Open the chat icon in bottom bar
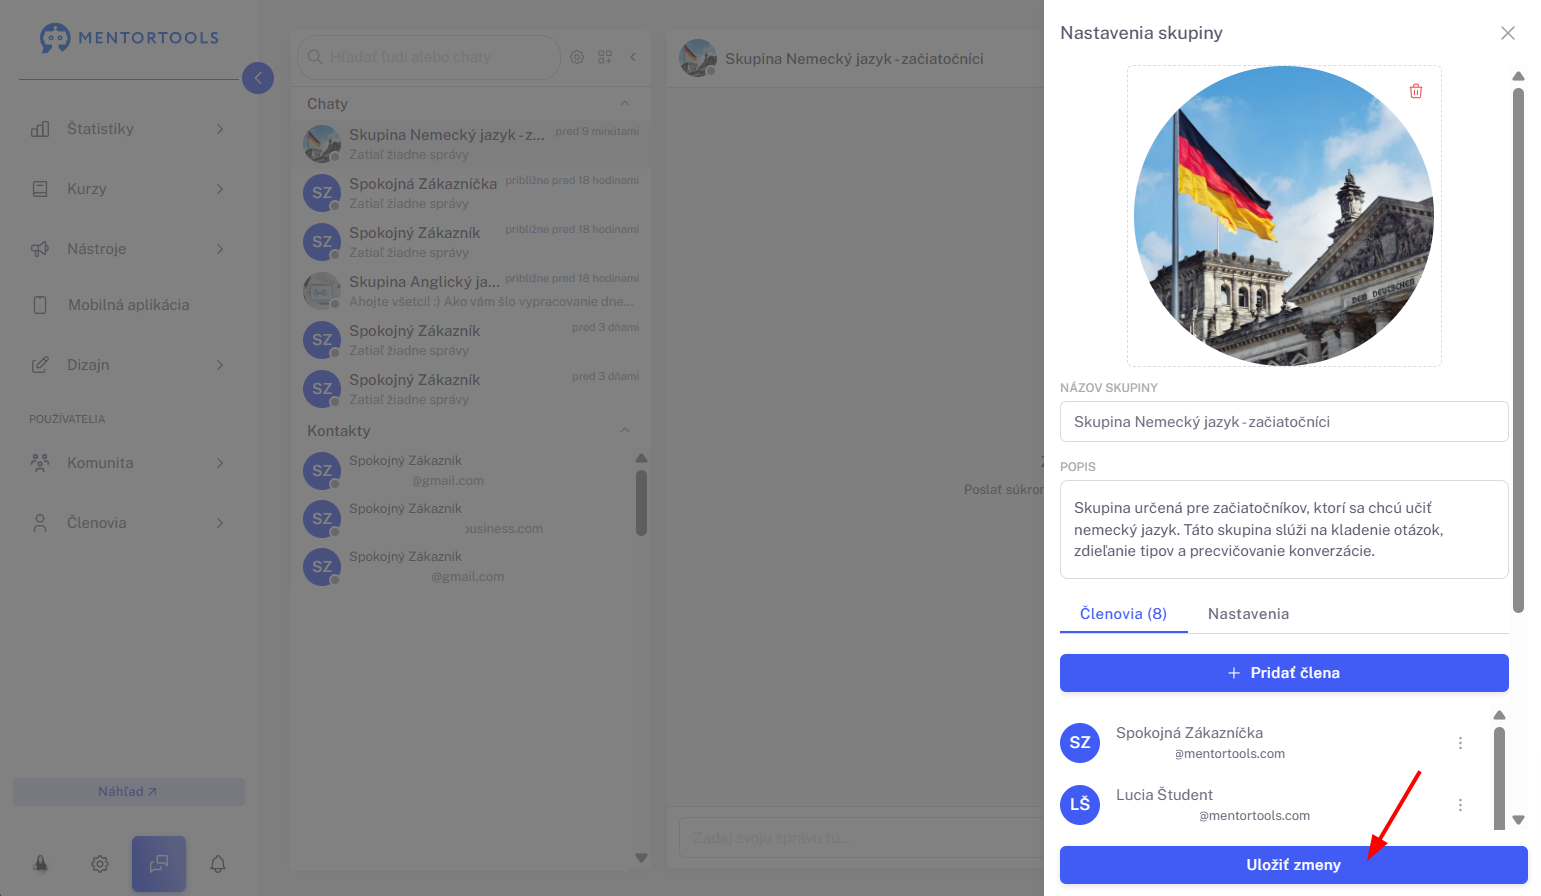This screenshot has width=1541, height=896. (x=159, y=864)
